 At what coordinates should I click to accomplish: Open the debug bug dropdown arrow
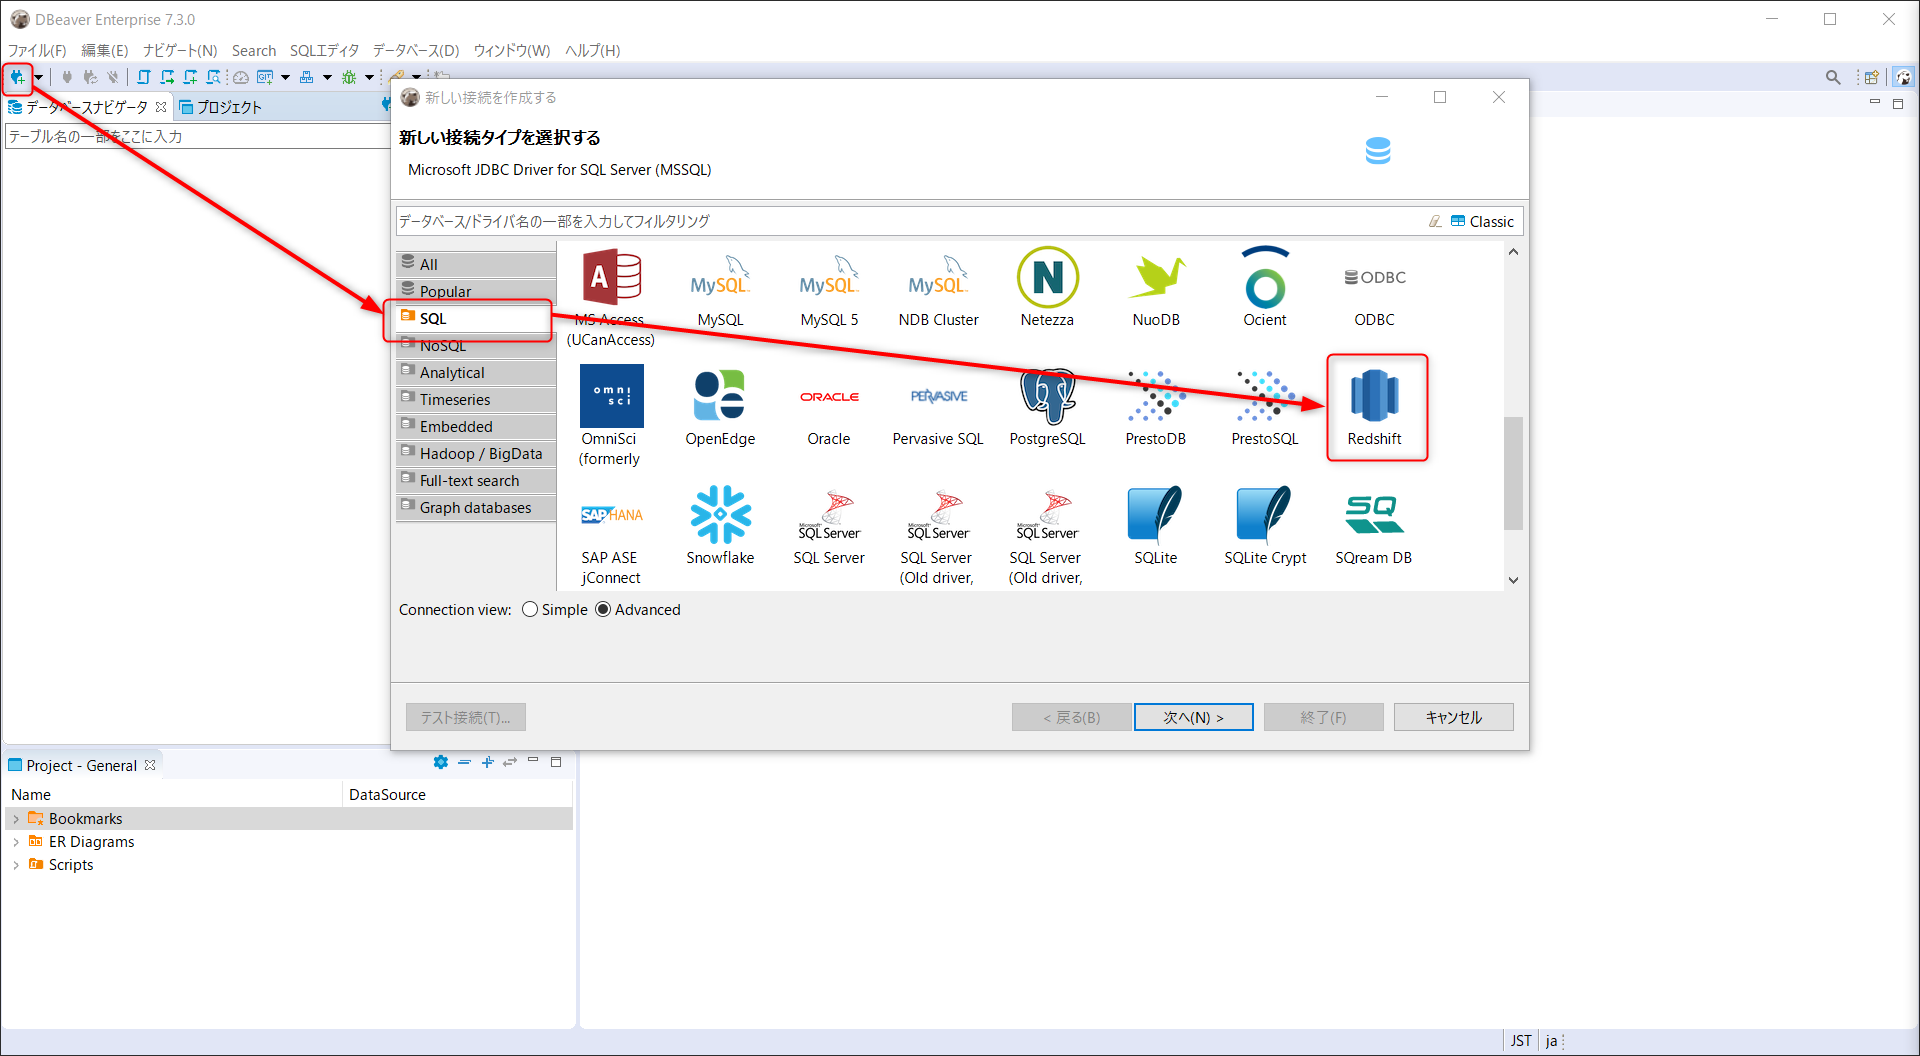pyautogui.click(x=369, y=77)
